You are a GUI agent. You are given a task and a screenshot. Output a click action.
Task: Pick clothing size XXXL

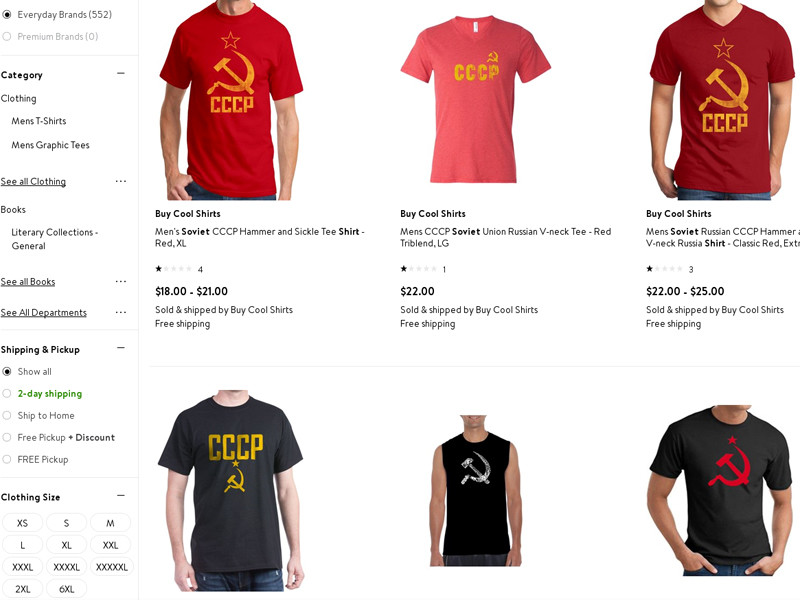tap(22, 567)
